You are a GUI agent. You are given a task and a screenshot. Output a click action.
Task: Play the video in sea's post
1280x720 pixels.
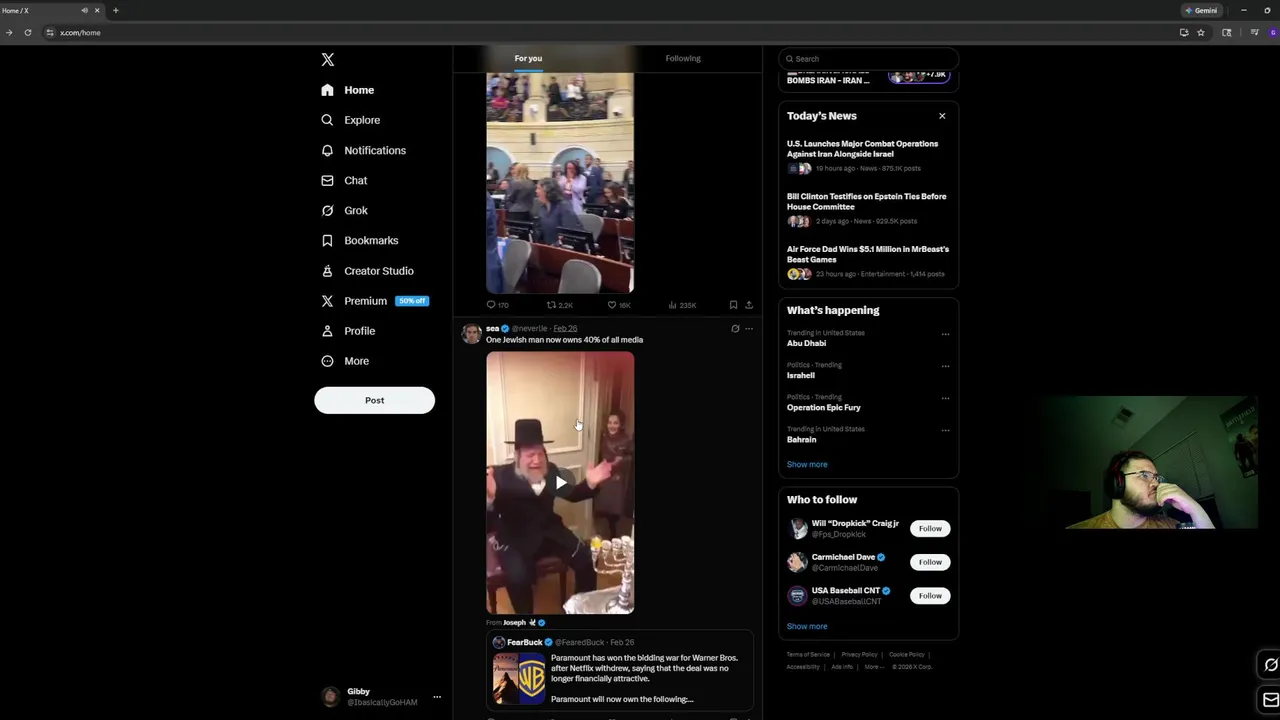pyautogui.click(x=560, y=483)
